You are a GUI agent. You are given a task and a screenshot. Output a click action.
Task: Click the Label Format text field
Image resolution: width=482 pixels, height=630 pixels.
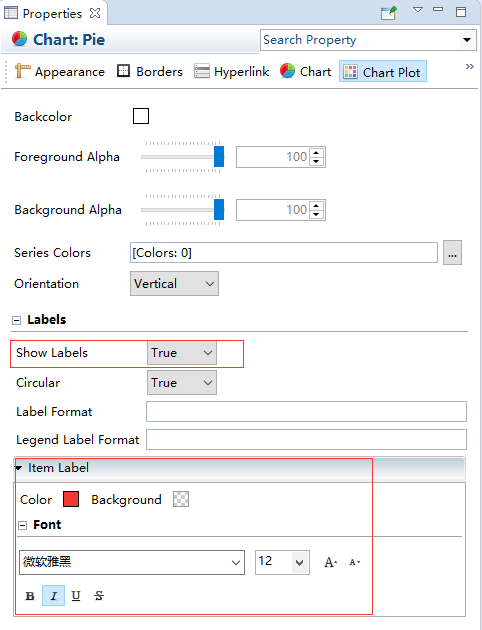pyautogui.click(x=306, y=411)
